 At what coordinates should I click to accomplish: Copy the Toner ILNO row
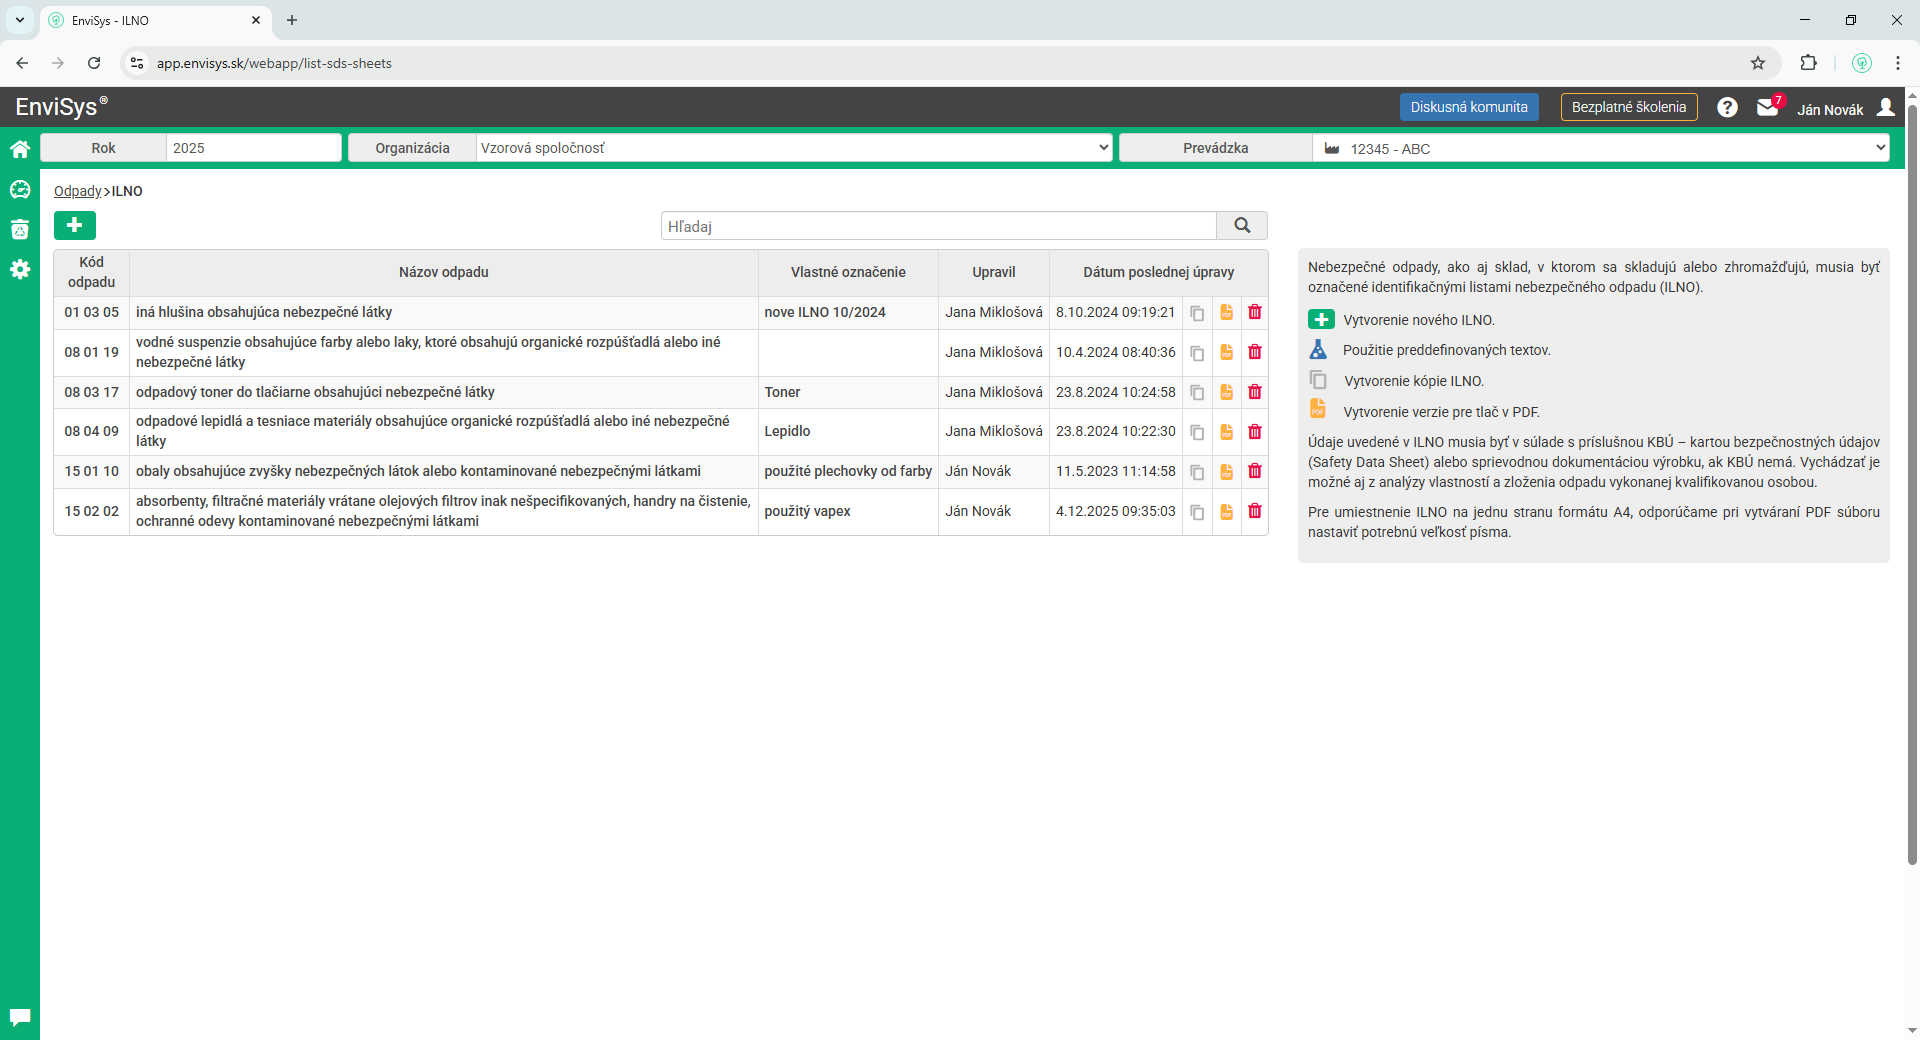[x=1197, y=393]
